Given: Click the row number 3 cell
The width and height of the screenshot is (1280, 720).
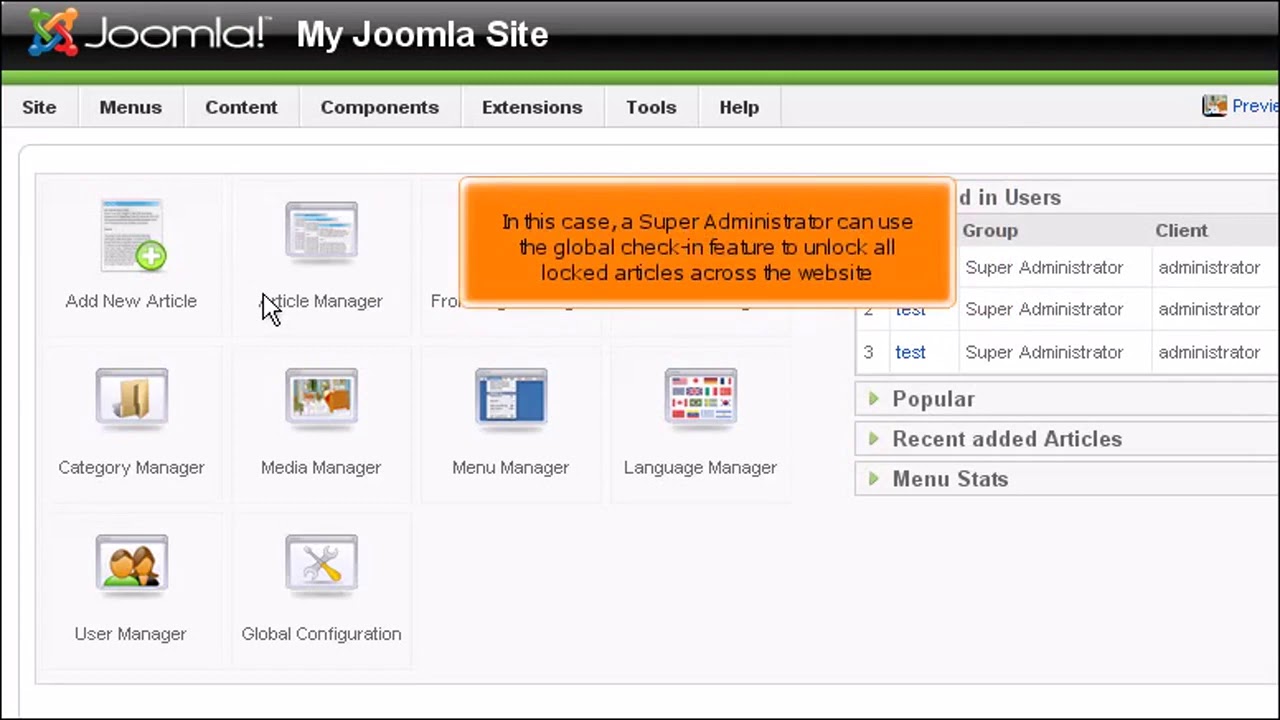Looking at the screenshot, I should point(868,352).
